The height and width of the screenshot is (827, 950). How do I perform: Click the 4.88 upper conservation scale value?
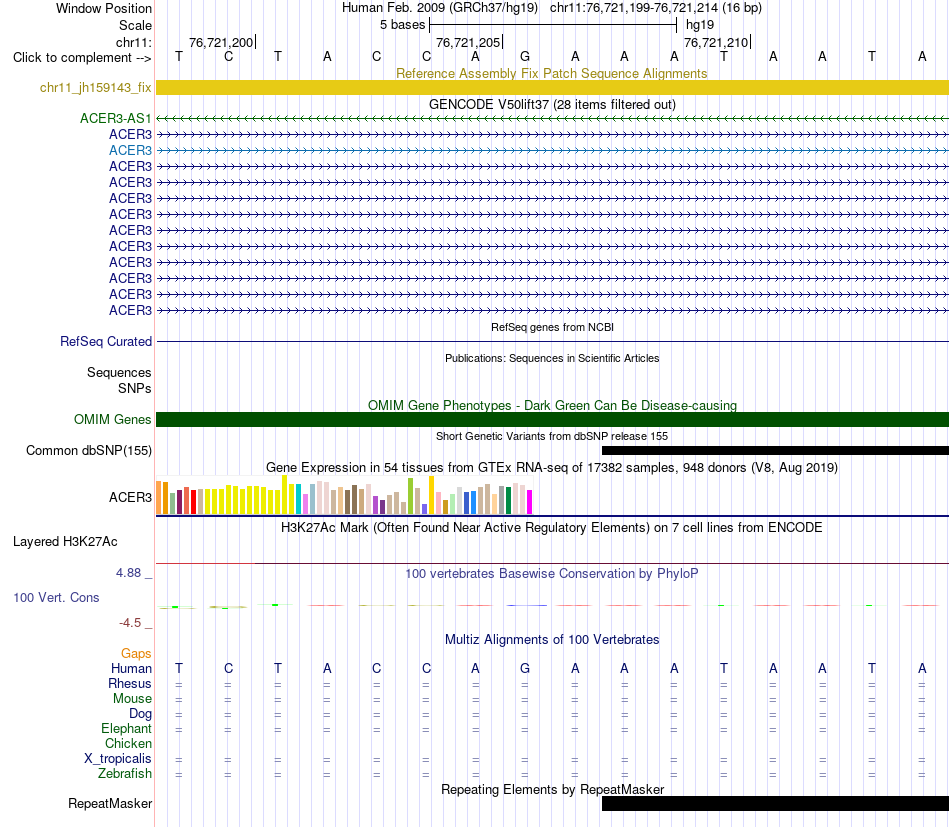[128, 573]
